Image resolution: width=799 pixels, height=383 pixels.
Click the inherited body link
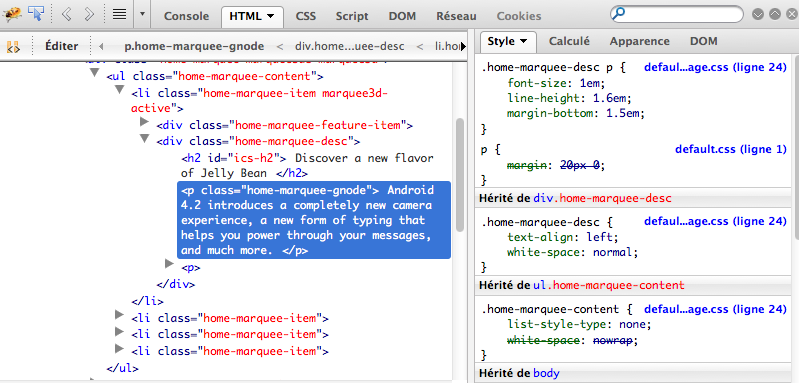[546, 373]
